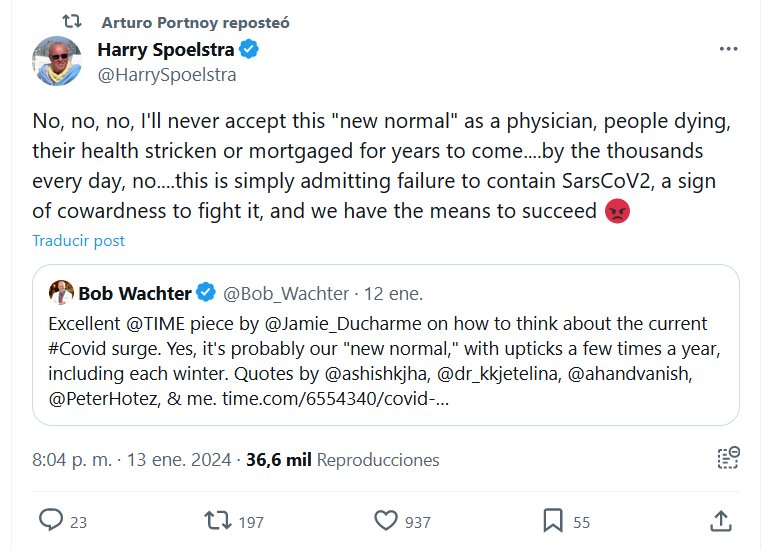Open the share post icon
The image size is (762, 550).
pos(720,520)
